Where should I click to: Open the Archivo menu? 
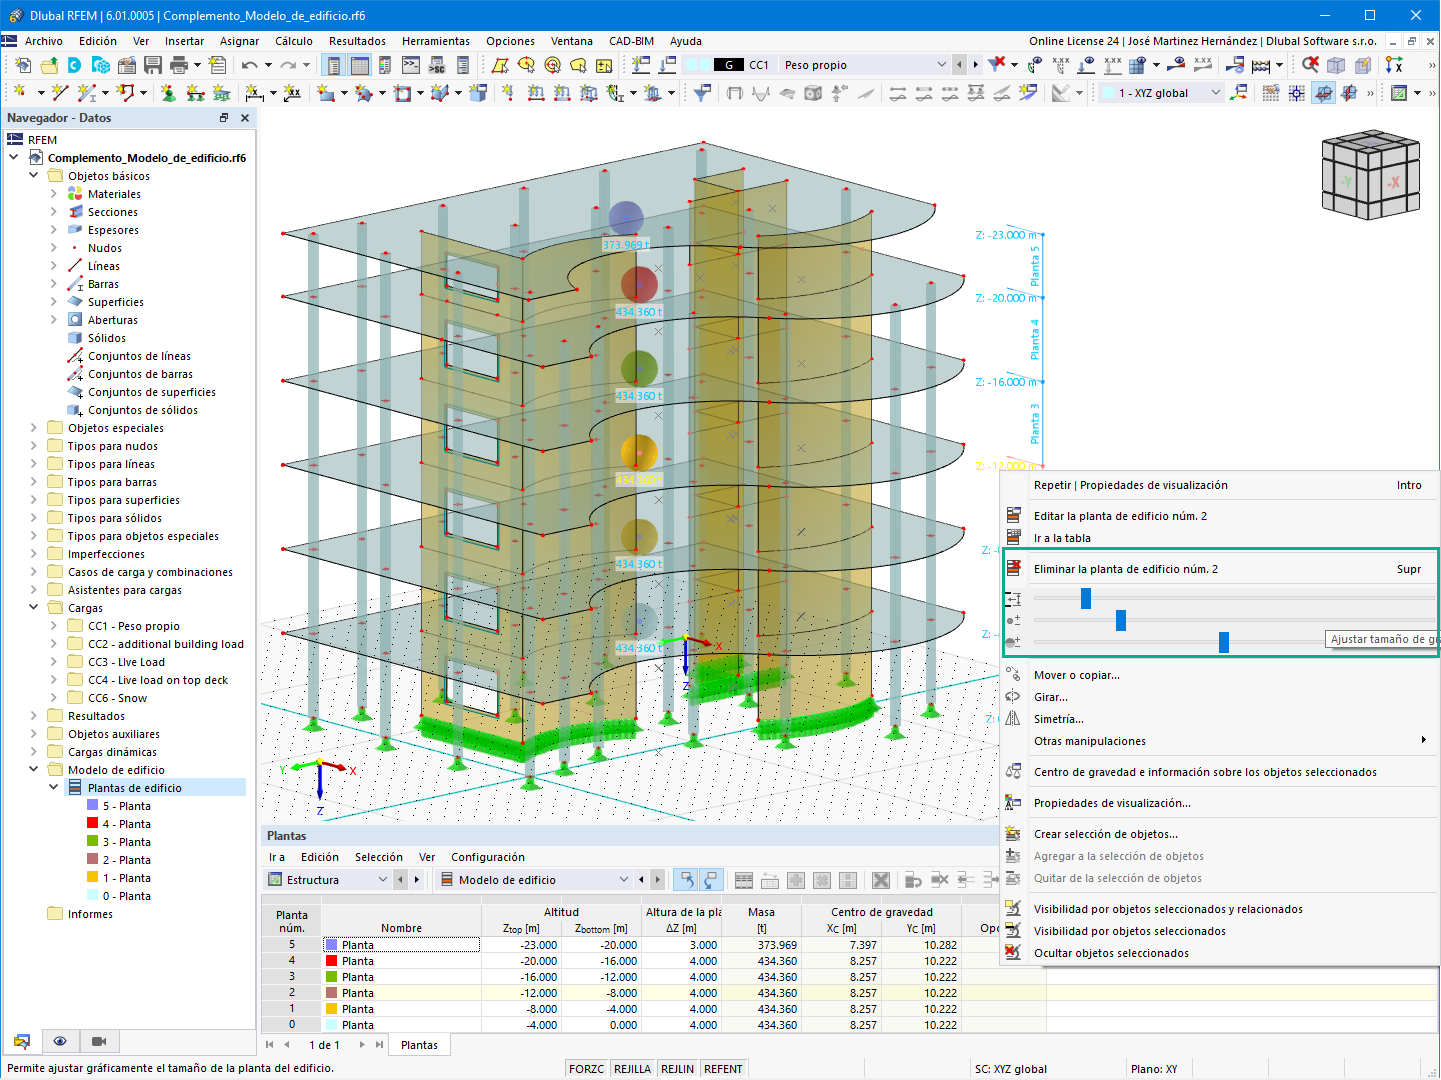[x=43, y=41]
